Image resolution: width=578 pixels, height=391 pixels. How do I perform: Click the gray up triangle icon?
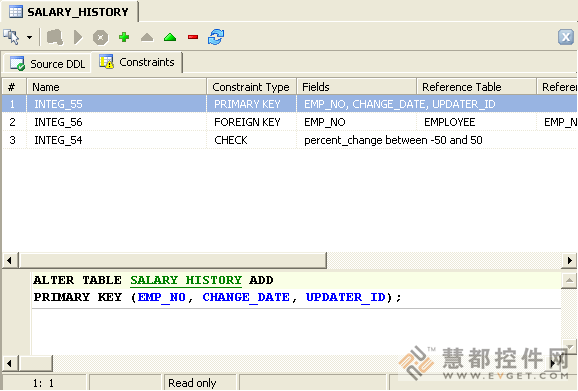coord(147,37)
